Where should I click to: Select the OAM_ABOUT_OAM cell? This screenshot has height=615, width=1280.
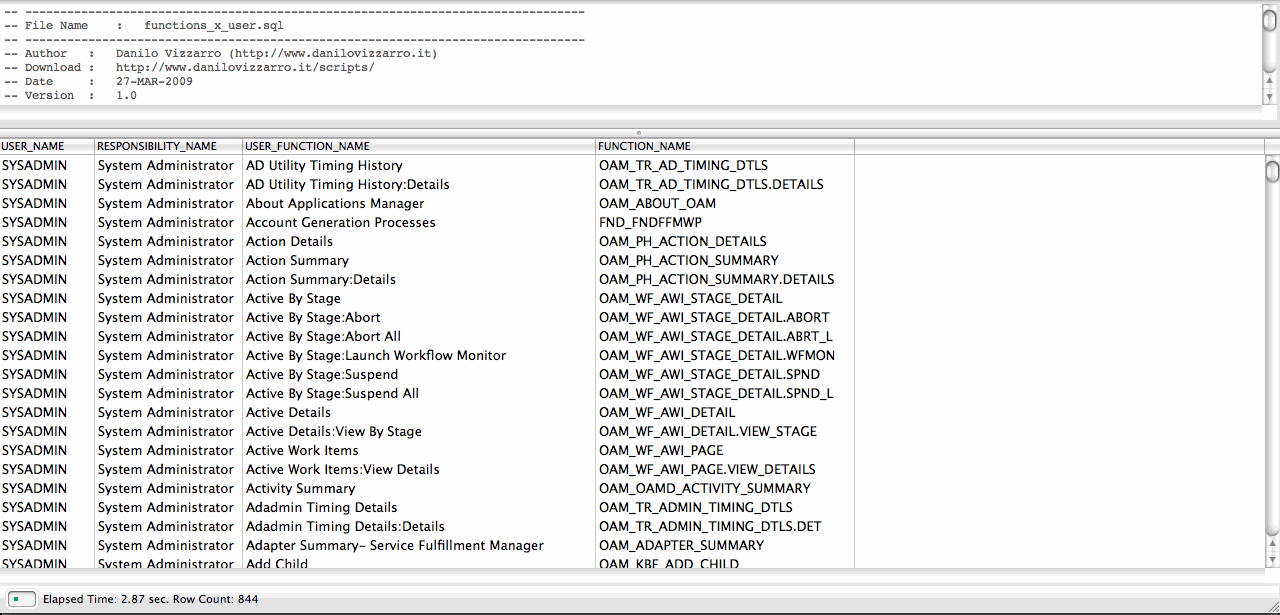point(725,203)
